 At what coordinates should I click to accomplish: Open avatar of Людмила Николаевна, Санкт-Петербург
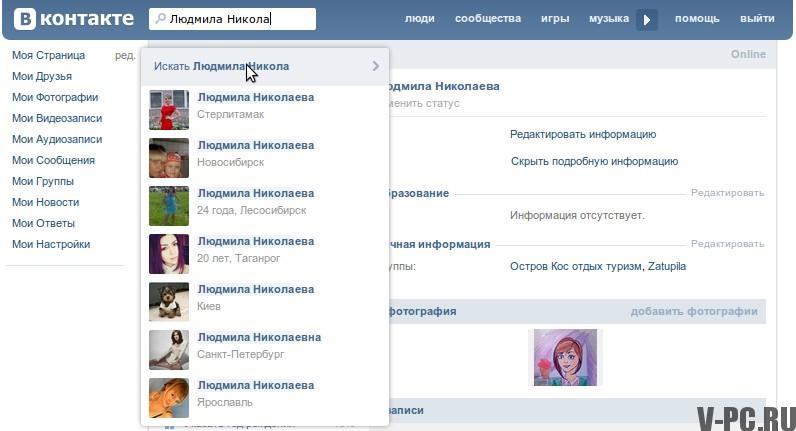tap(169, 350)
